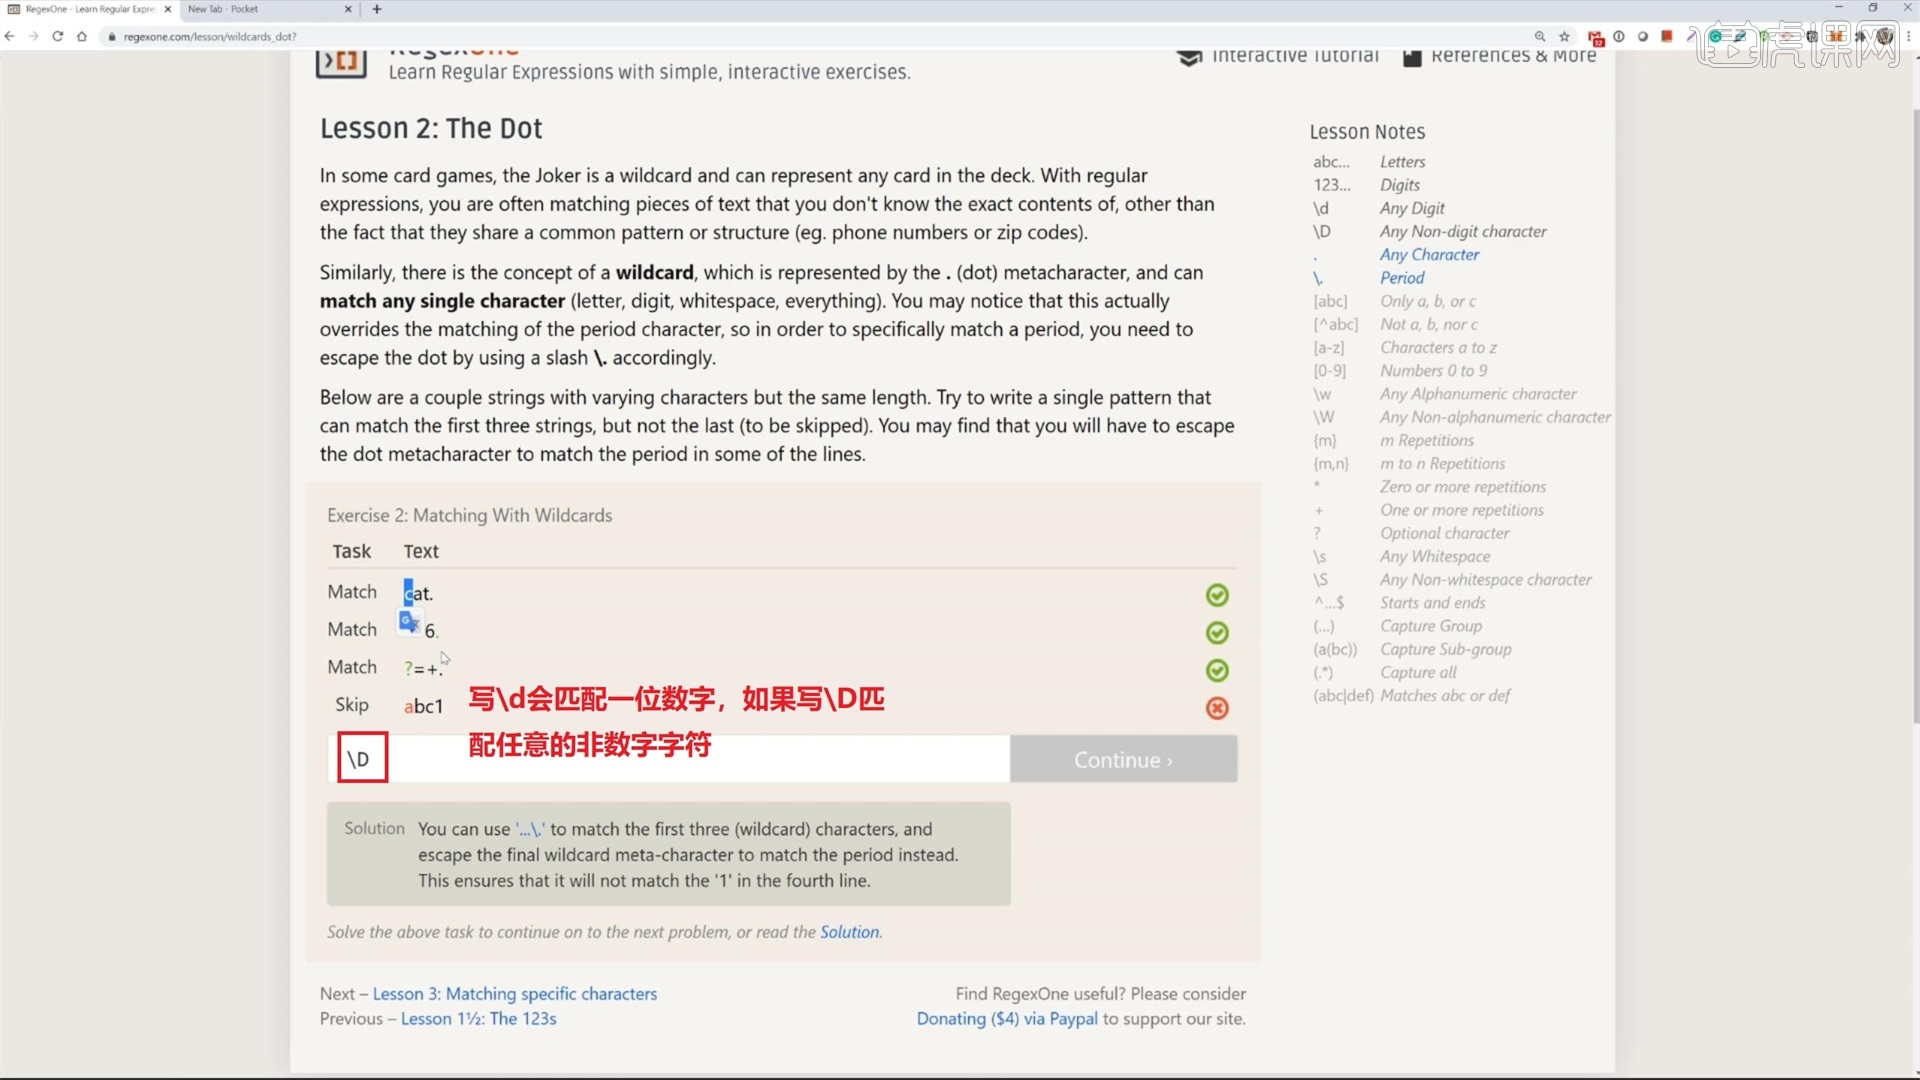1920x1080 pixels.
Task: Go to Lesson 3: Matching specific characters
Action: (x=515, y=994)
